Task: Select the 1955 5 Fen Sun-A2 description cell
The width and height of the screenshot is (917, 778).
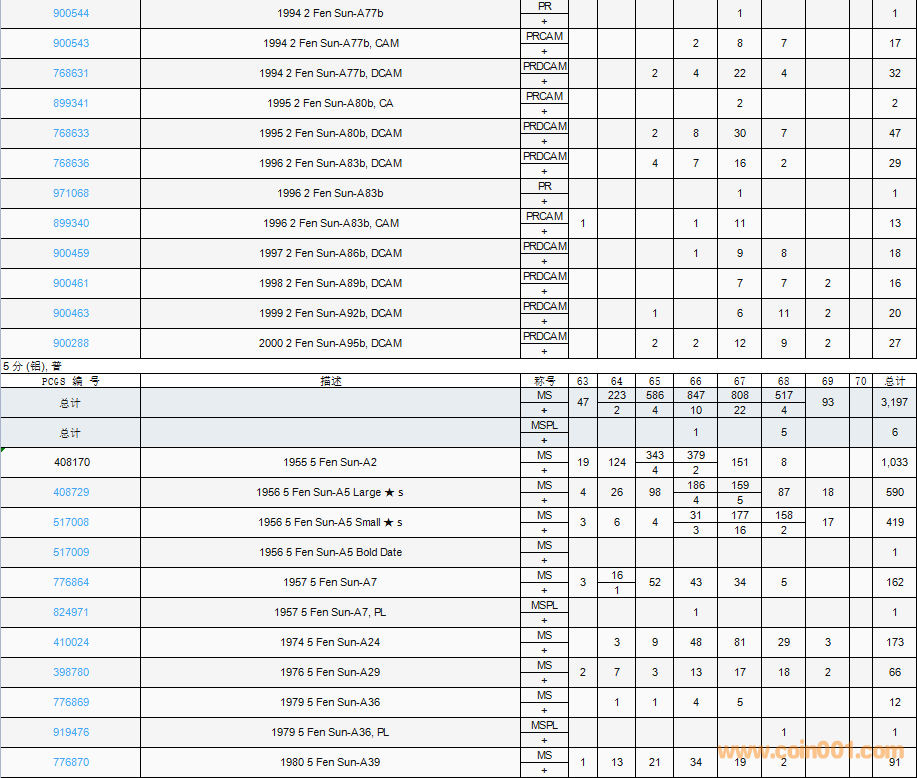Action: (x=330, y=462)
